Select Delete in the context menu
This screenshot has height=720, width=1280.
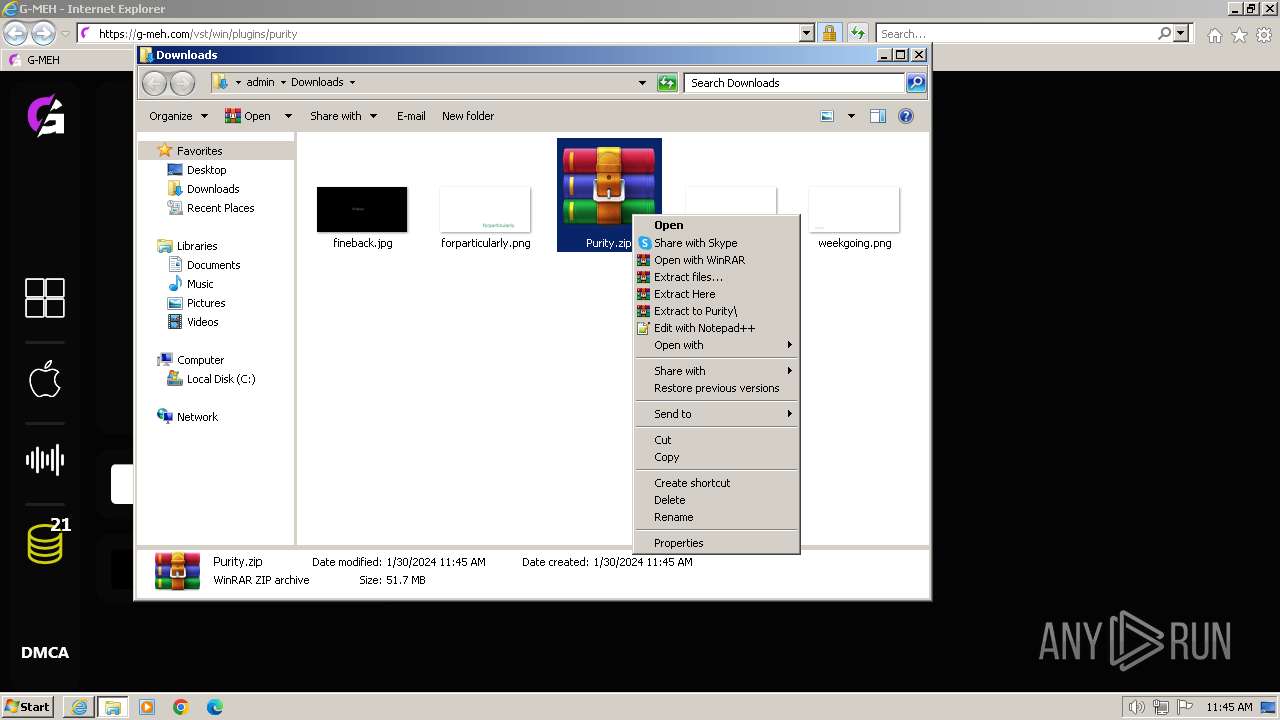(717, 500)
